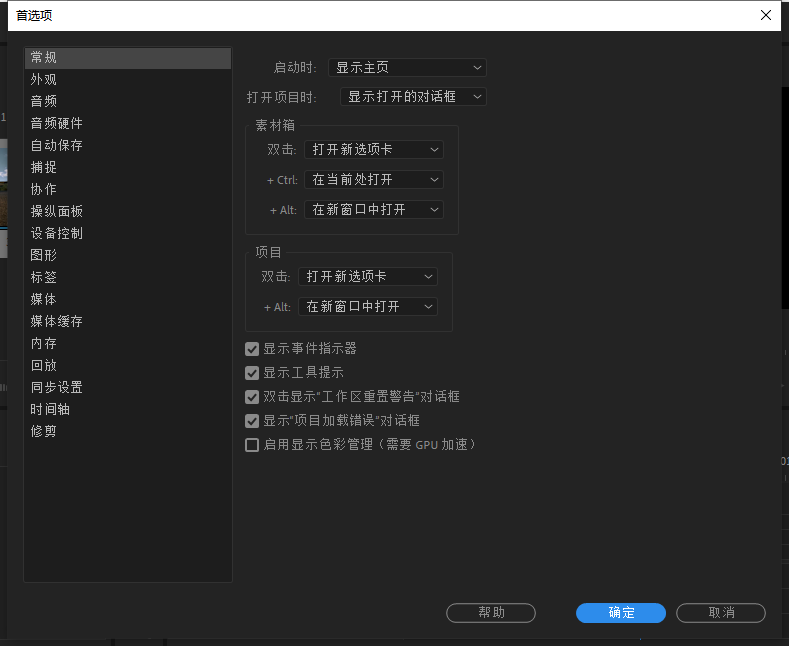Image resolution: width=789 pixels, height=646 pixels.
Task: Select 常规 category in preferences list
Action: (x=128, y=57)
